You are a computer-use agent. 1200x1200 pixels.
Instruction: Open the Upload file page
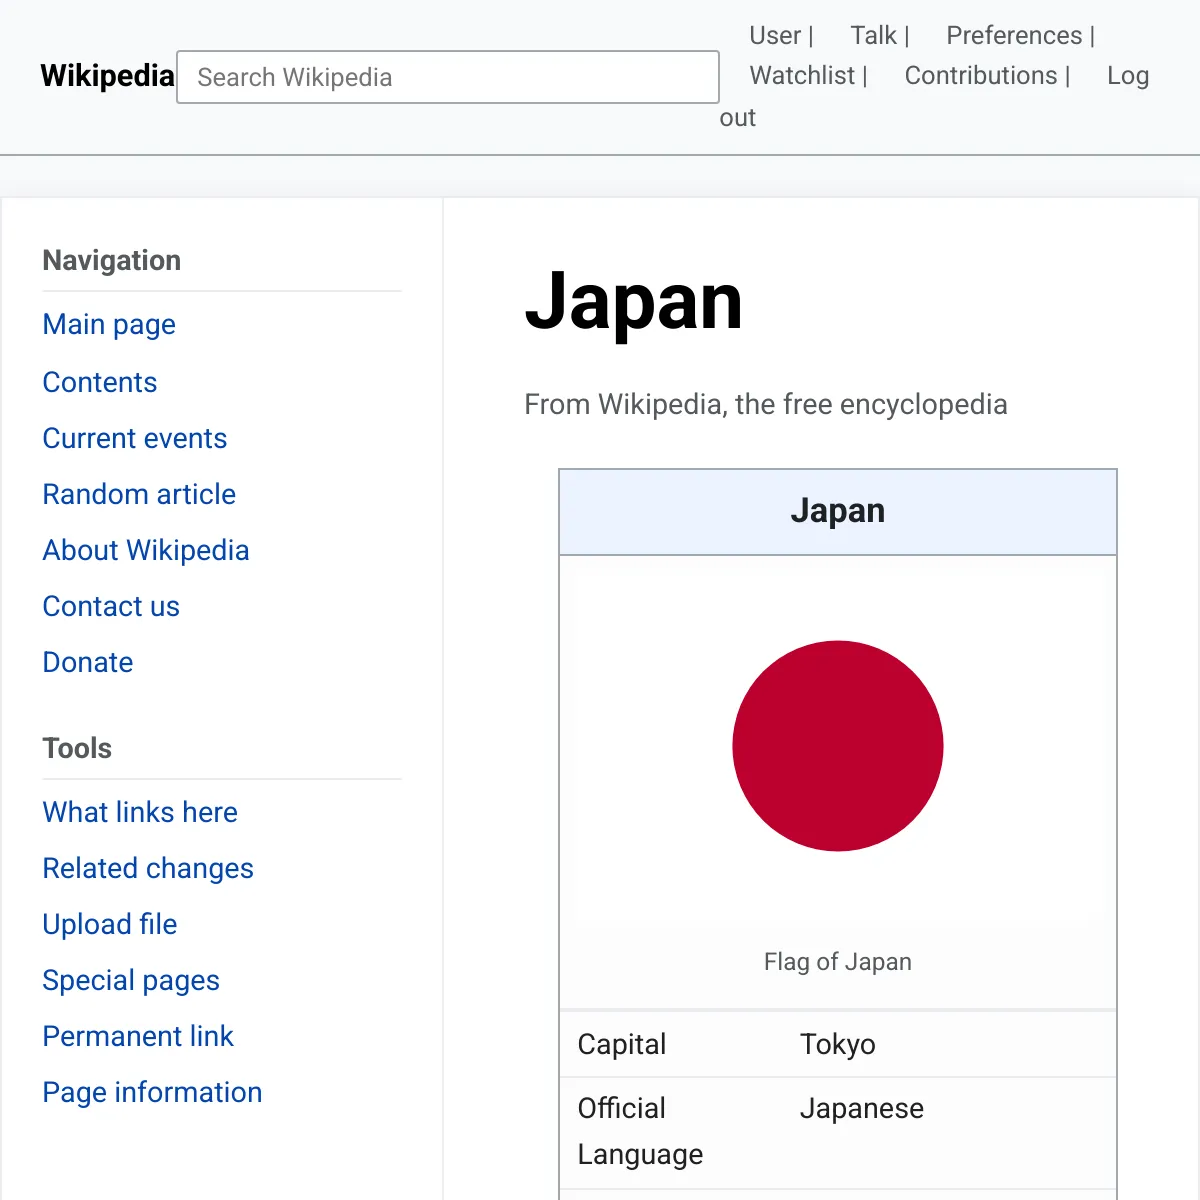109,924
